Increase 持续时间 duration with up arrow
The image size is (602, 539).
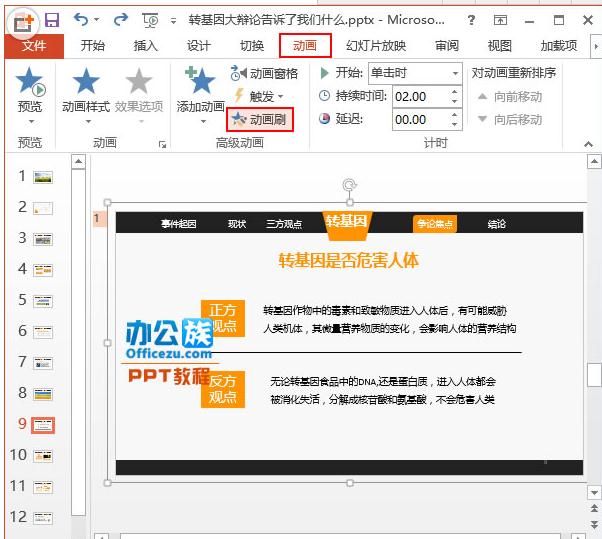click(455, 92)
